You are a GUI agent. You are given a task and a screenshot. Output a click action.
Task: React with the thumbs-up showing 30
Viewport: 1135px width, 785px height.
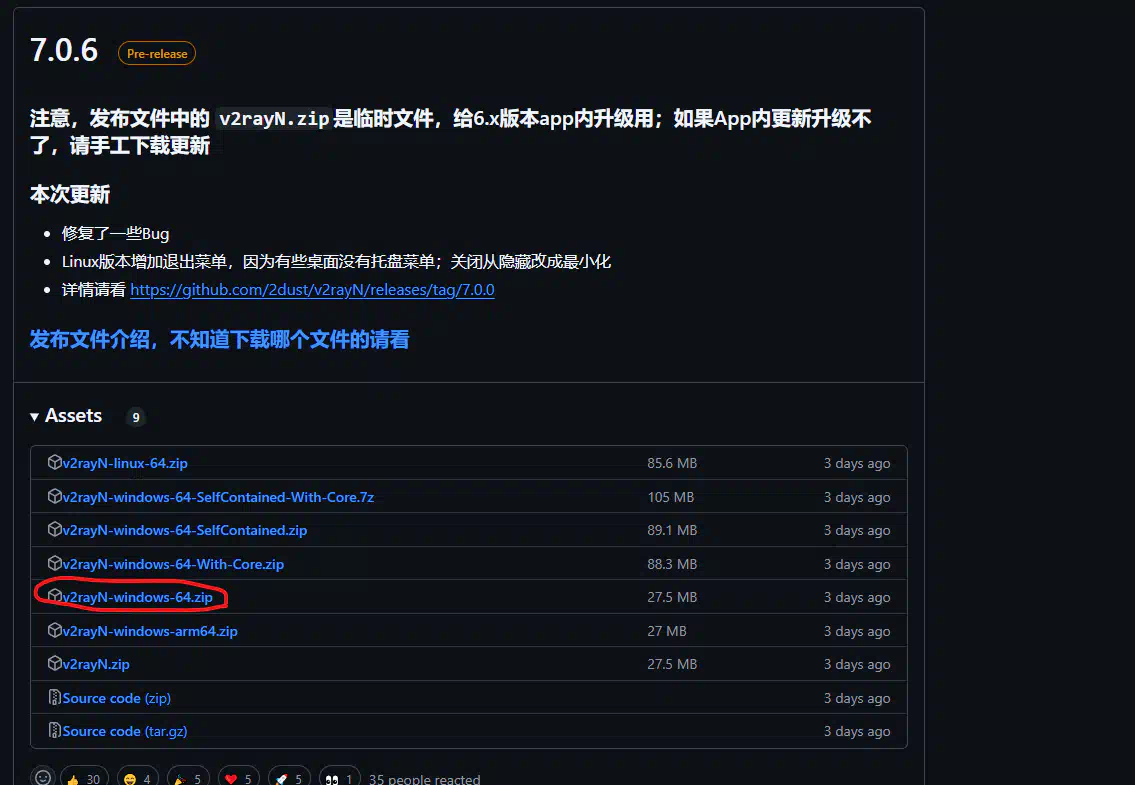[84, 778]
